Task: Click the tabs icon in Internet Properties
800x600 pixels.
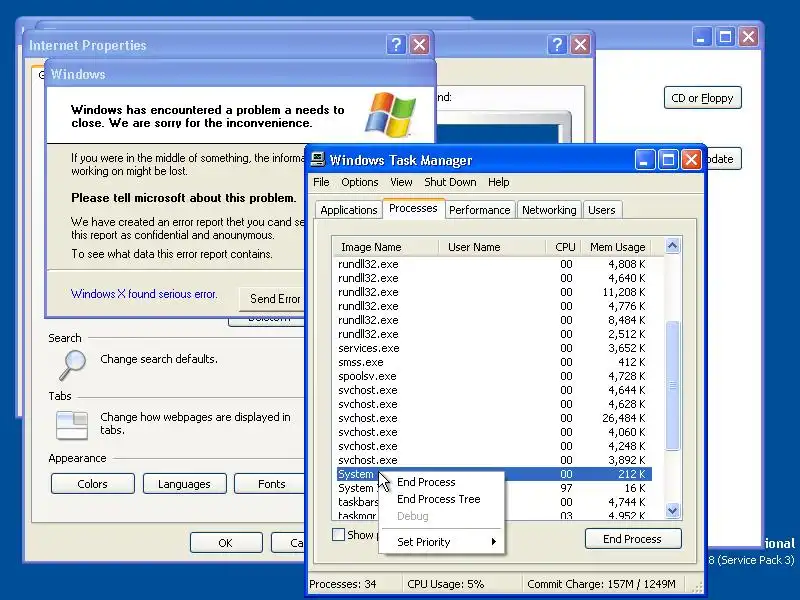Action: 71,426
